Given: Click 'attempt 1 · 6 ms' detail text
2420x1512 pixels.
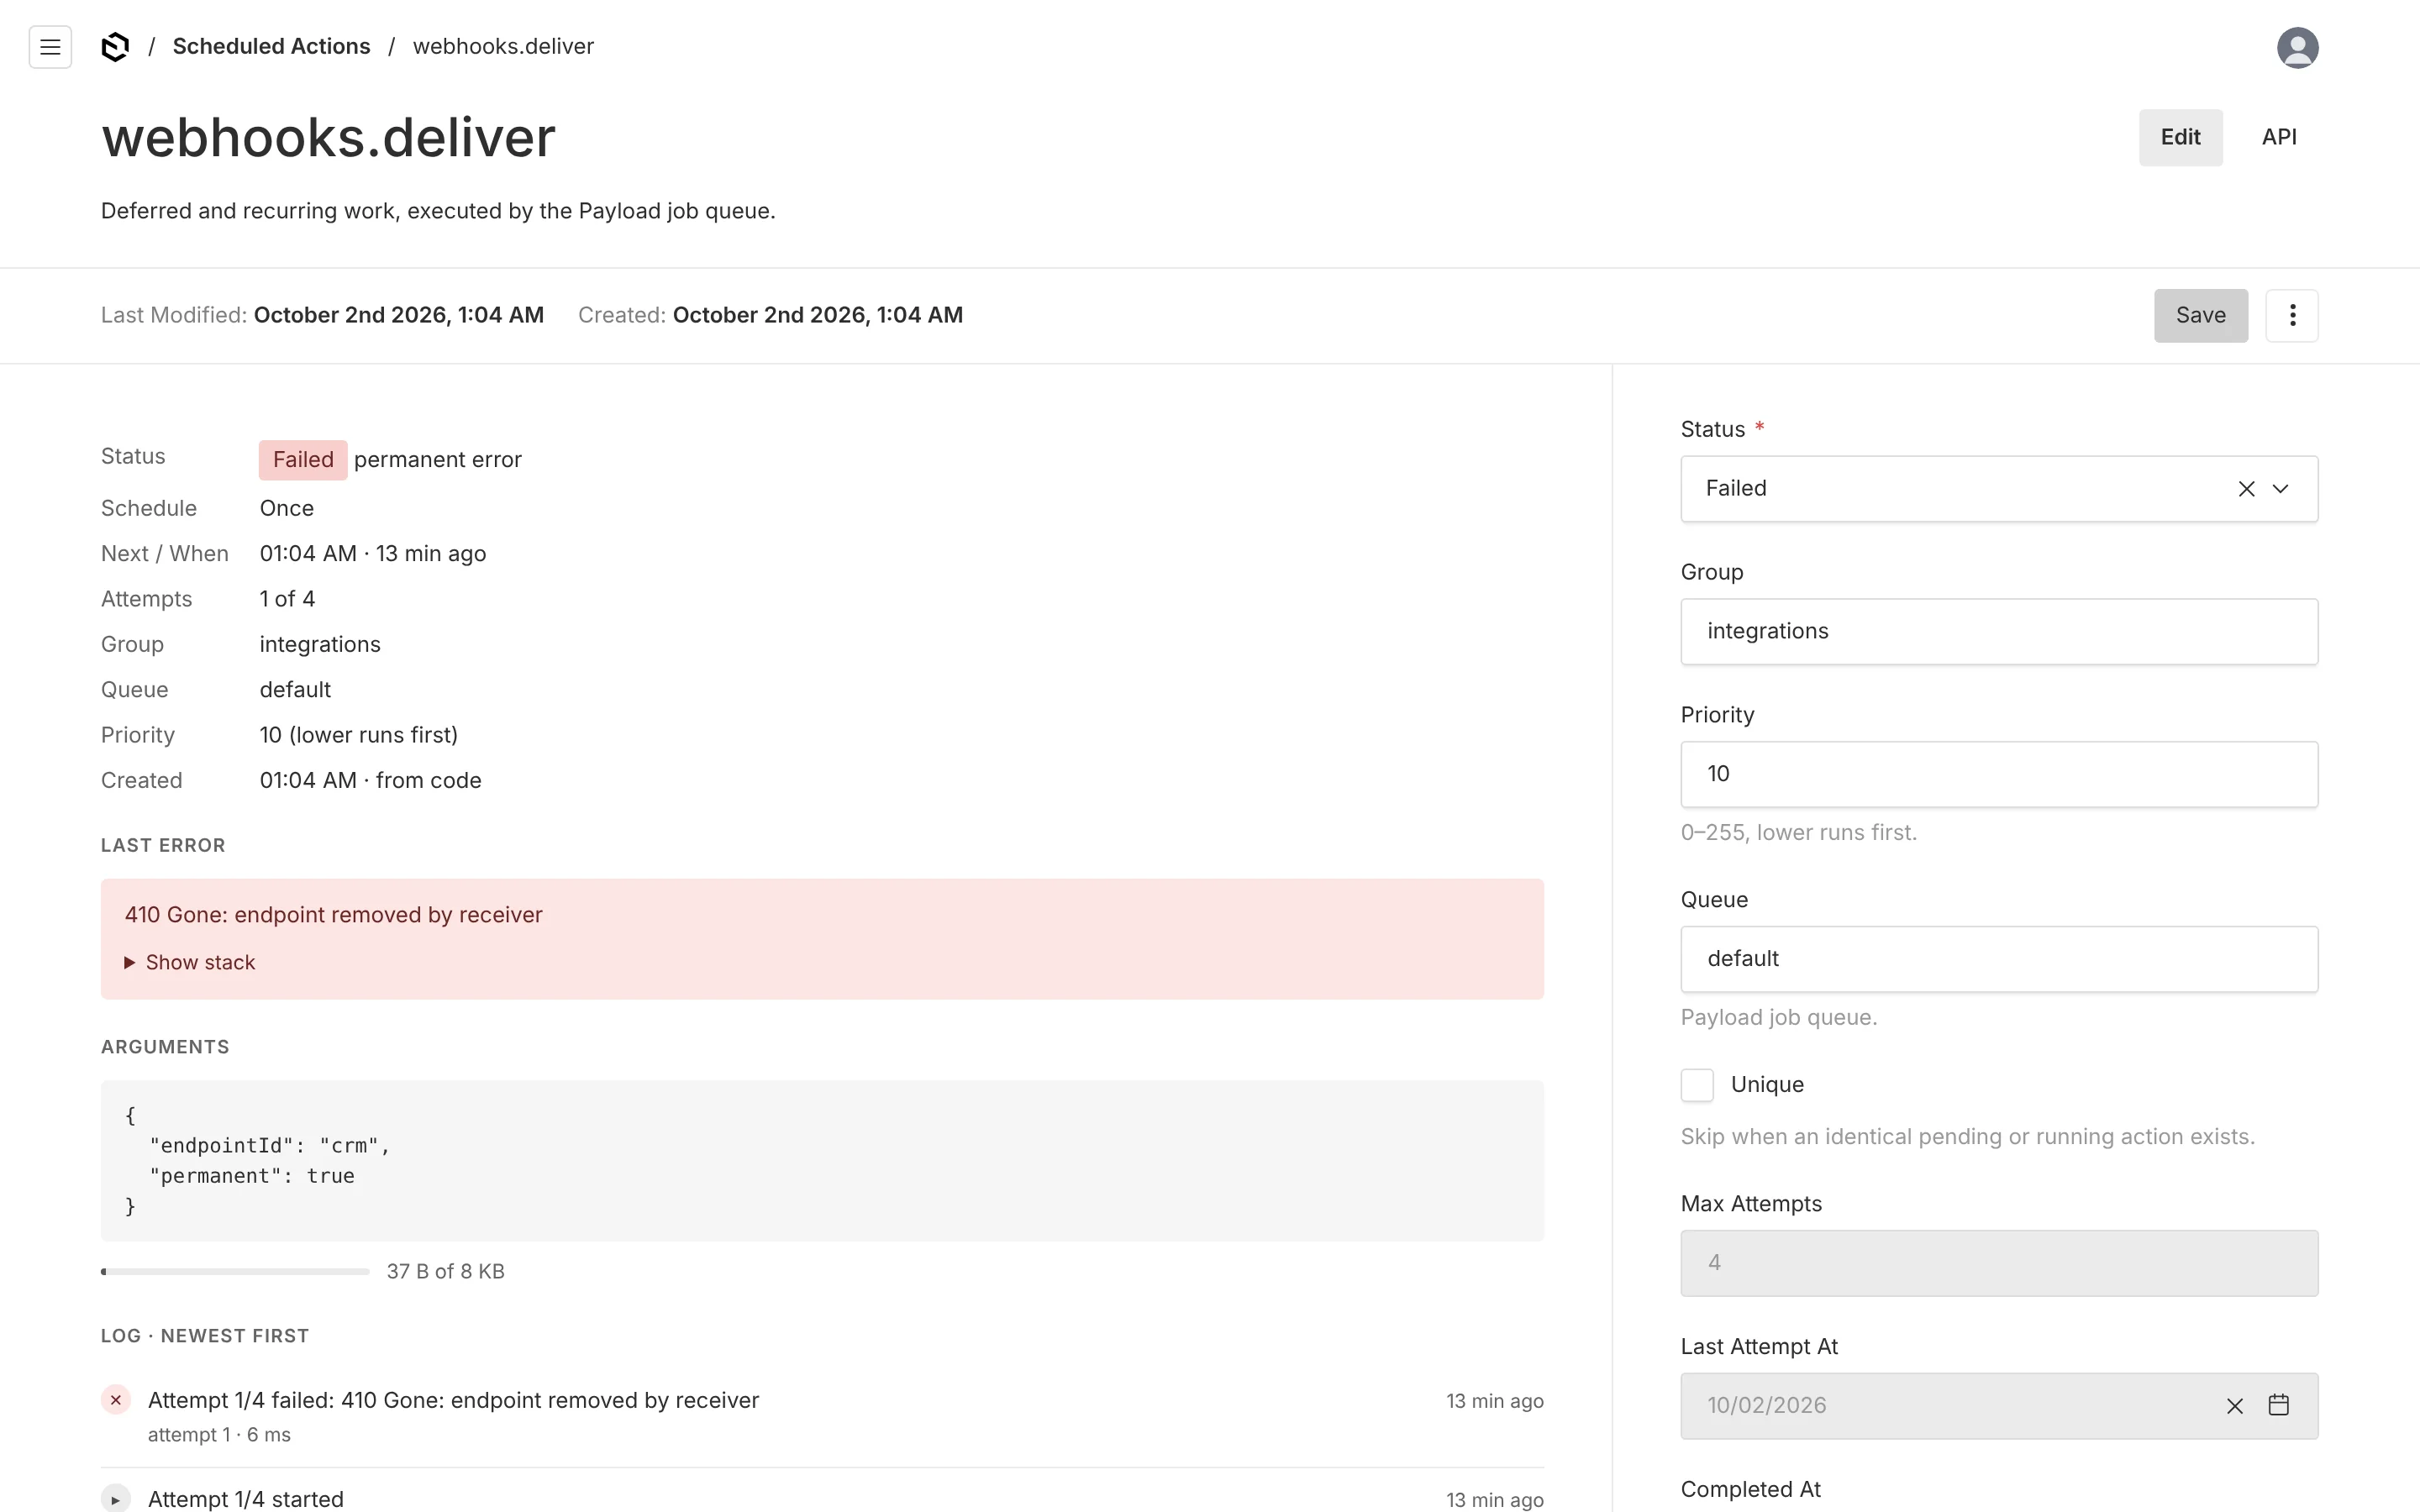Looking at the screenshot, I should tap(219, 1435).
